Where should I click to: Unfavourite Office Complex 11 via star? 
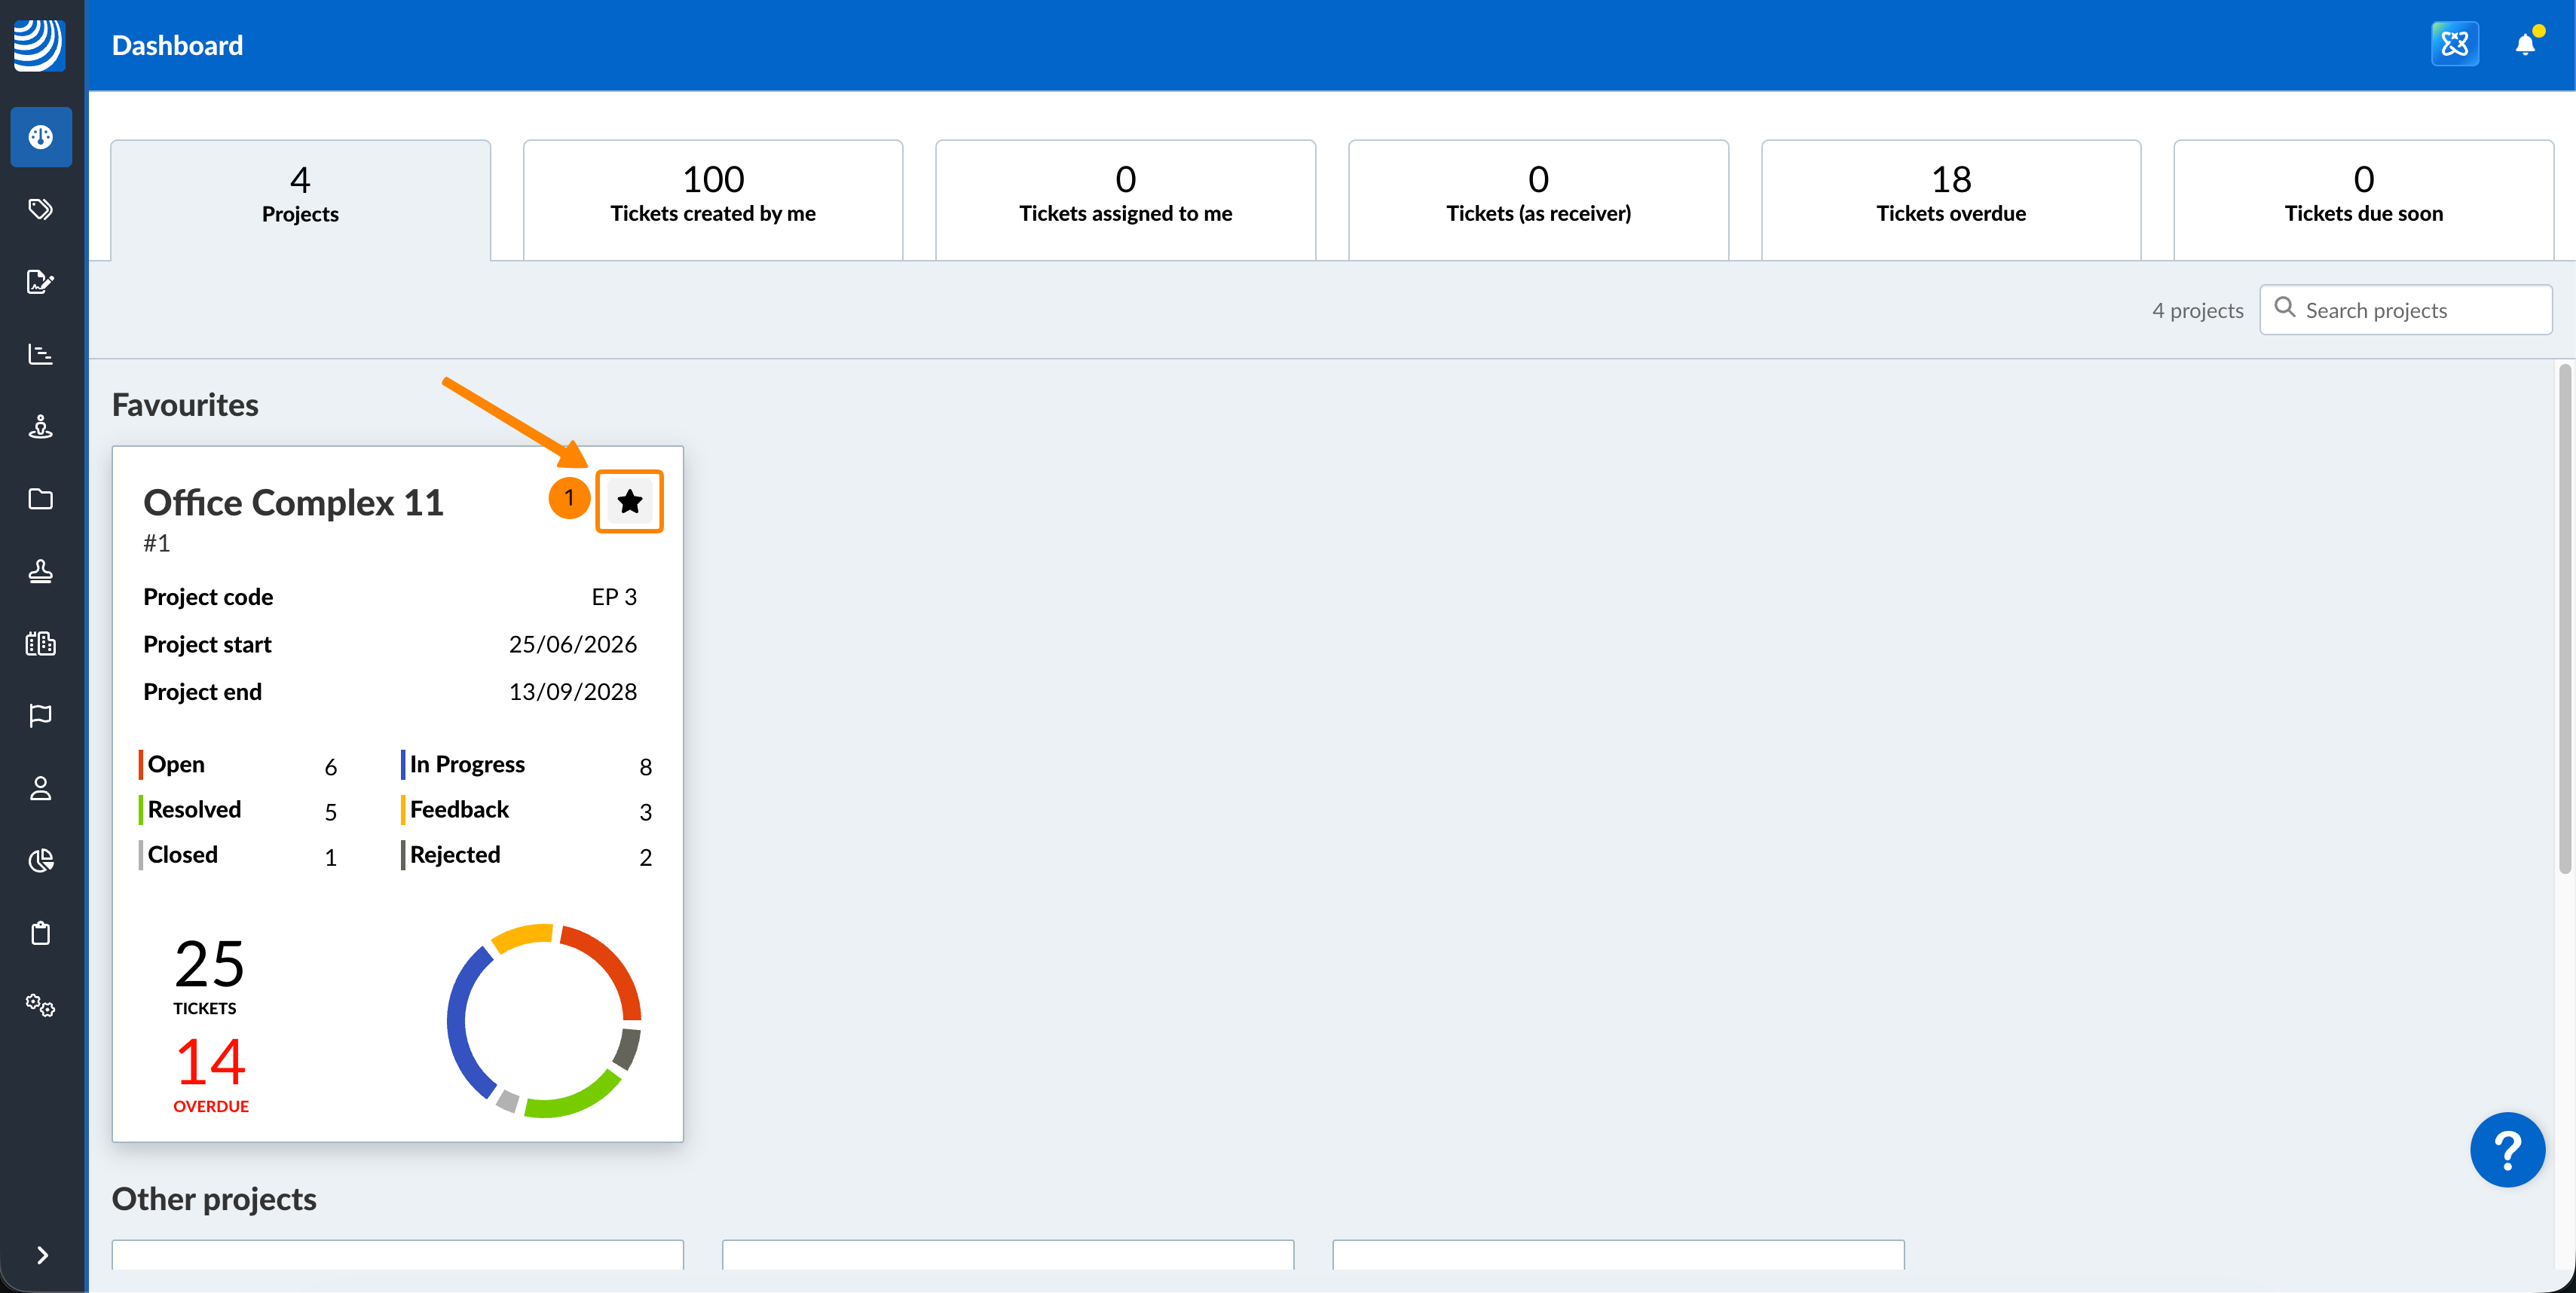pos(629,501)
